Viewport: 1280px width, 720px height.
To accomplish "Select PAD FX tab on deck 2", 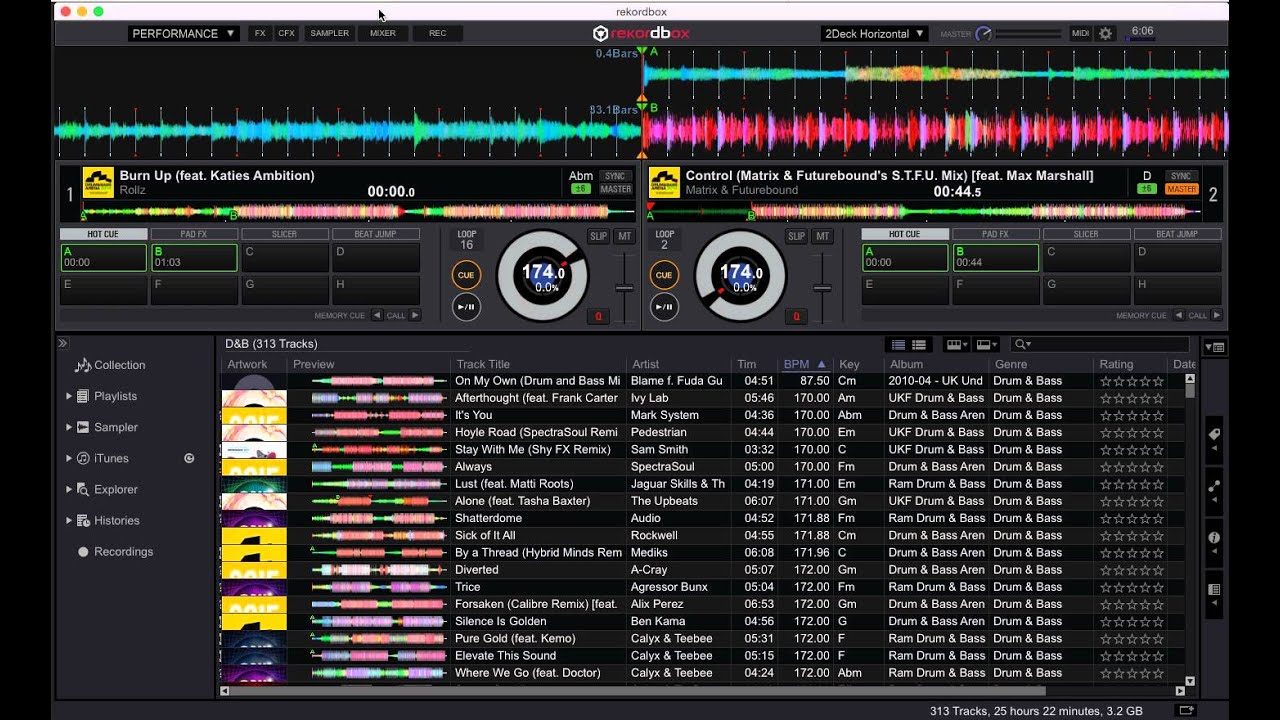I will click(x=995, y=234).
